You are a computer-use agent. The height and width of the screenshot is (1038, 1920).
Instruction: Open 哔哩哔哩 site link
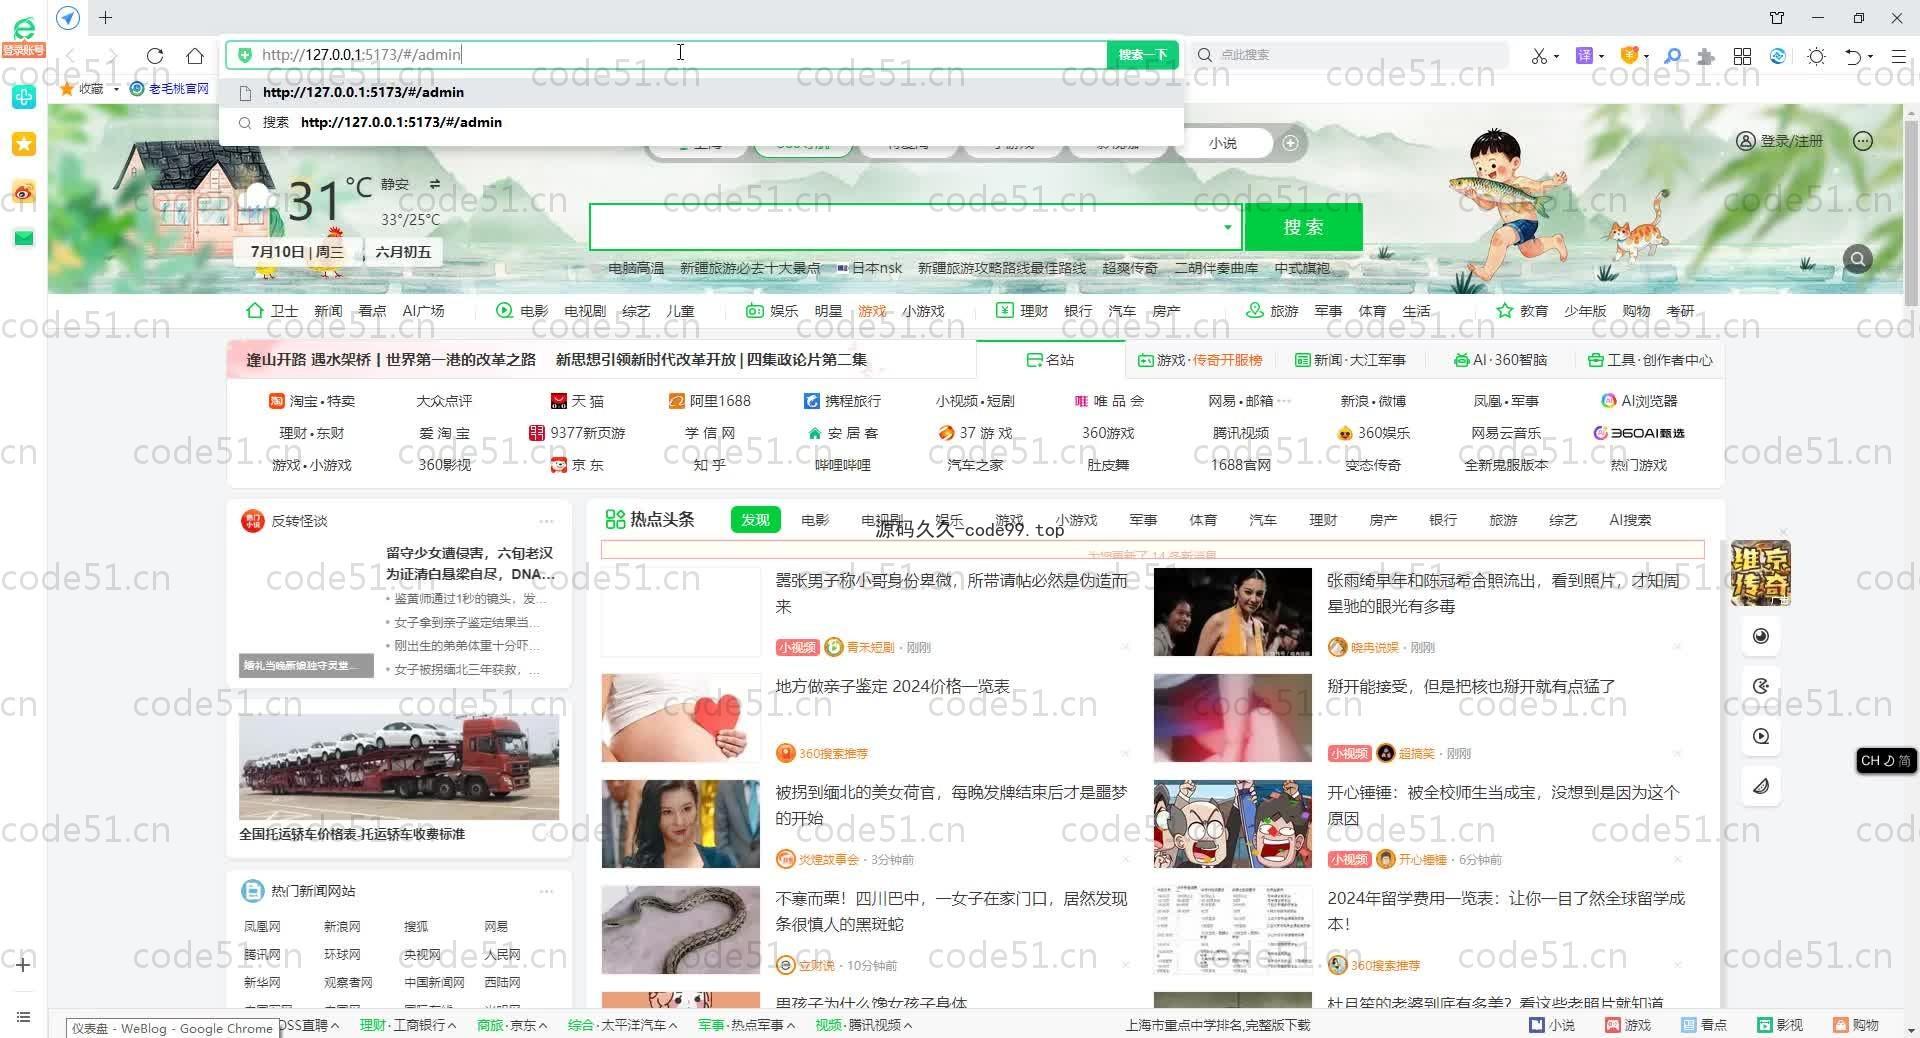click(842, 465)
